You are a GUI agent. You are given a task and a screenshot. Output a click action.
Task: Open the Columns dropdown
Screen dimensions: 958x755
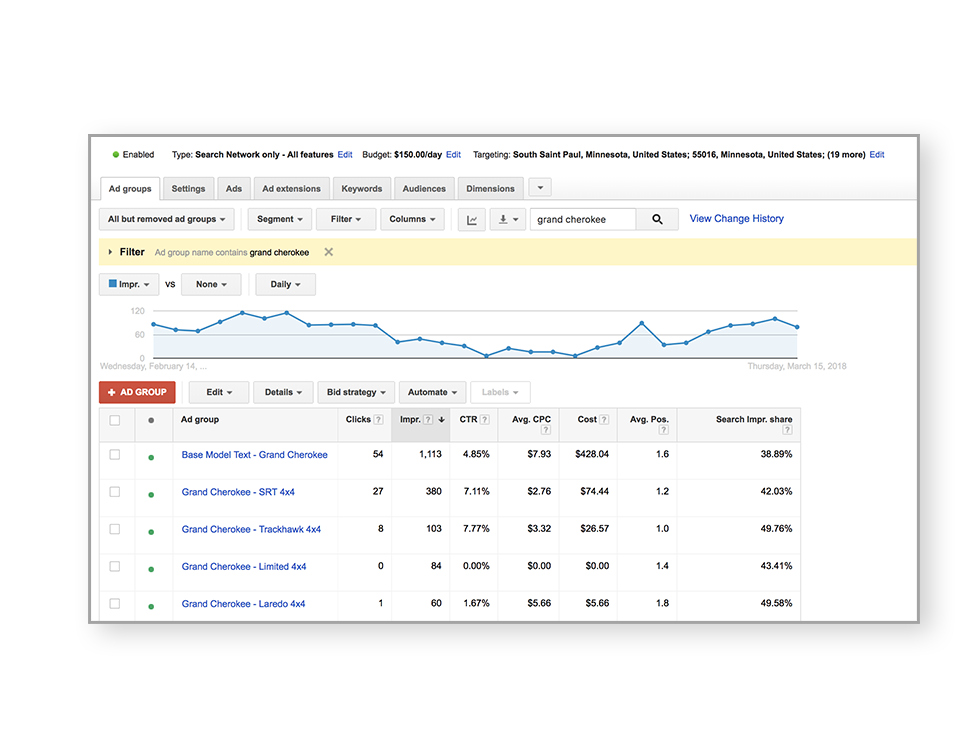pyautogui.click(x=412, y=219)
